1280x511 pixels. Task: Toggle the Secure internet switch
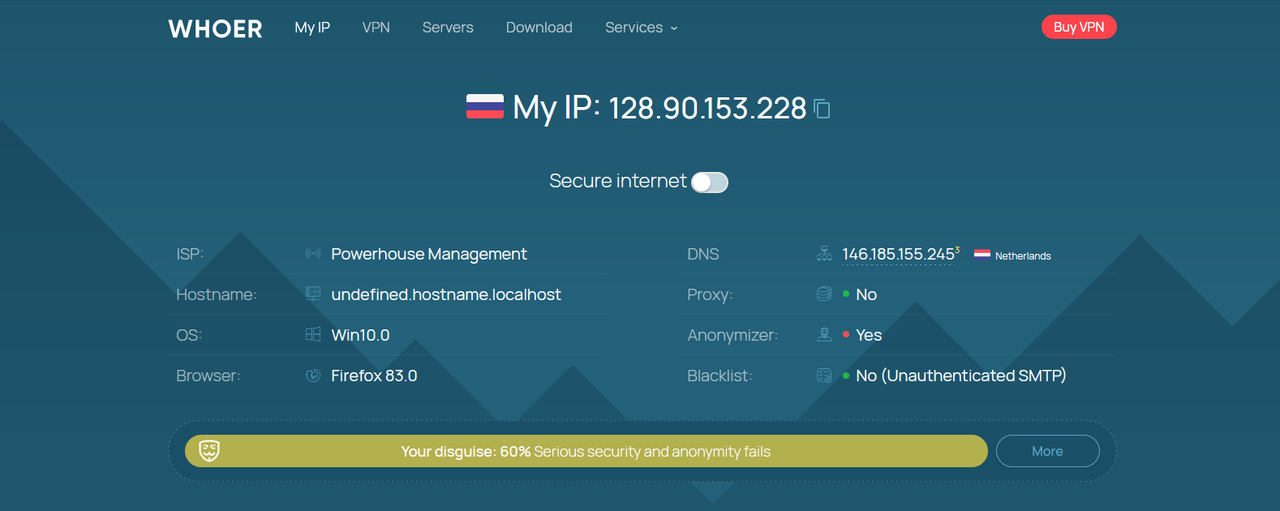coord(710,182)
